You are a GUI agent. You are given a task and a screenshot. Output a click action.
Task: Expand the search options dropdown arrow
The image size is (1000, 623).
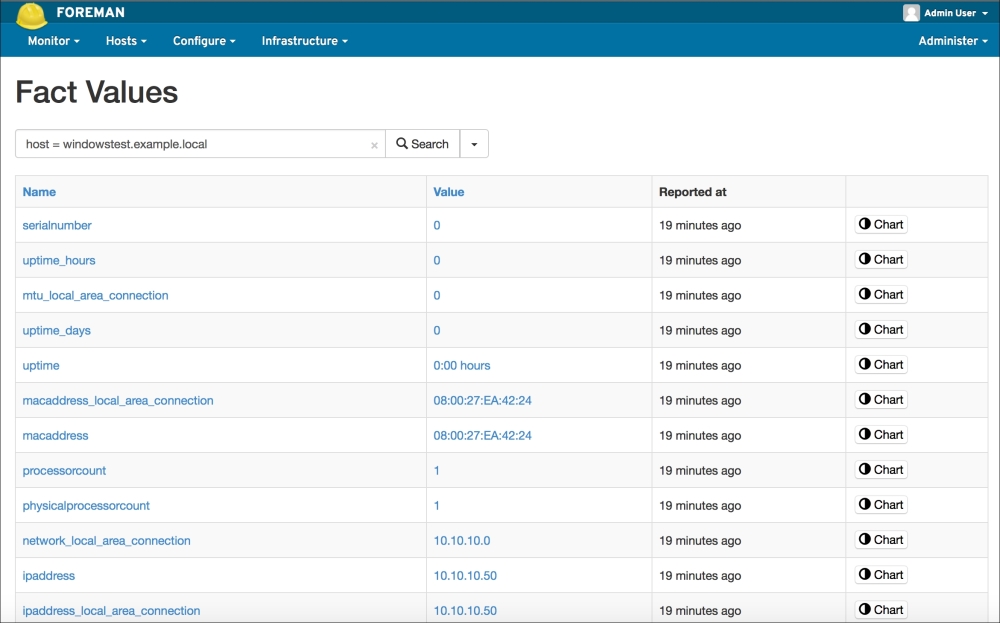(x=474, y=144)
